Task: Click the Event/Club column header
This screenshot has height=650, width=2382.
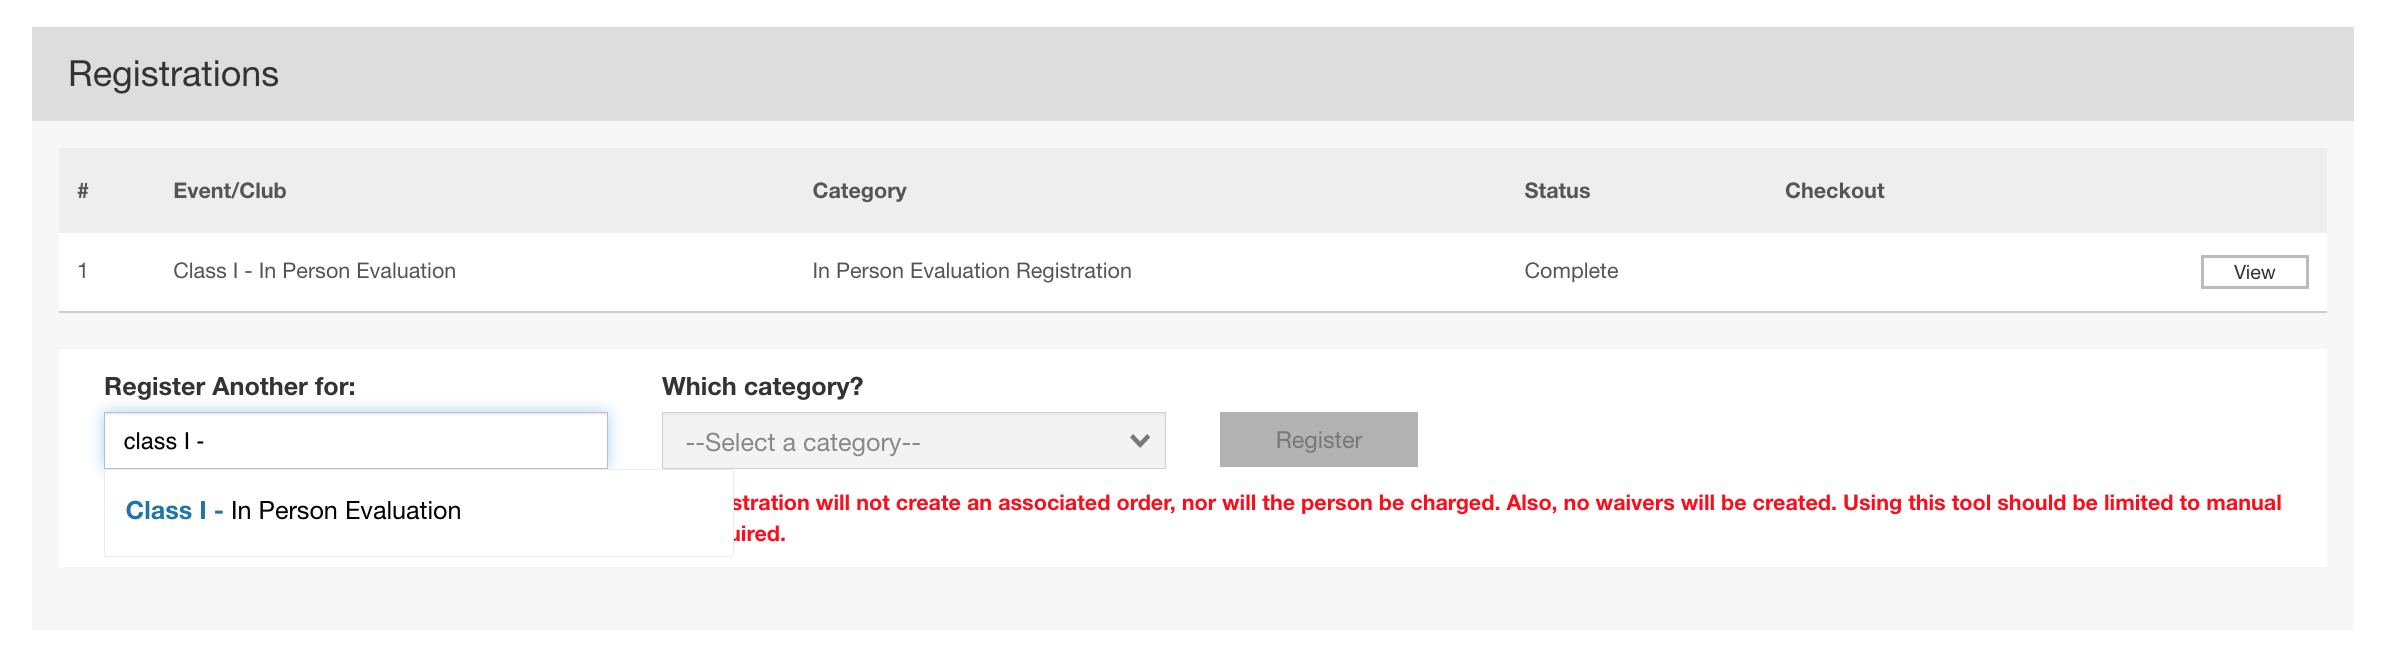Action: coord(229,191)
